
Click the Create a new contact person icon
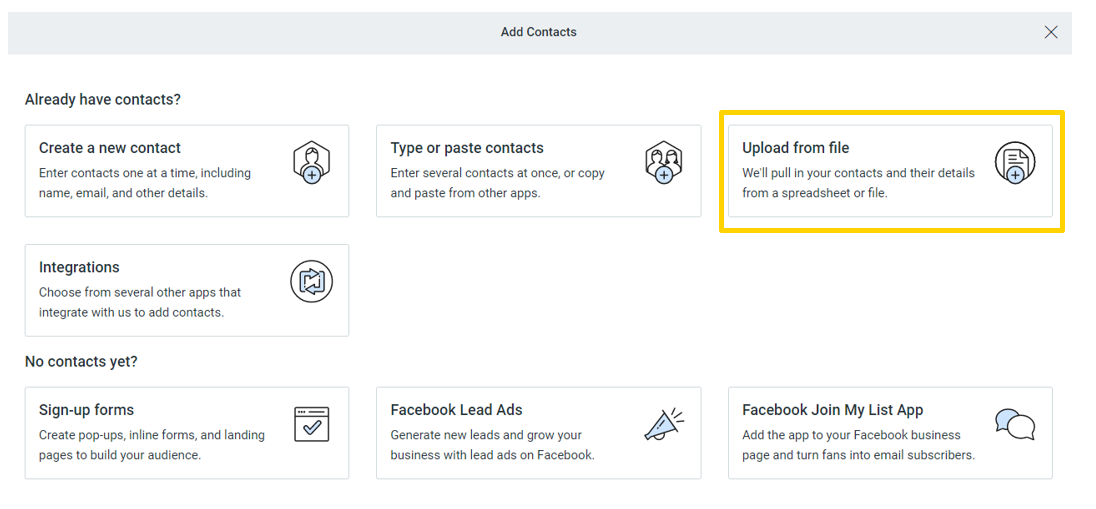(x=311, y=162)
